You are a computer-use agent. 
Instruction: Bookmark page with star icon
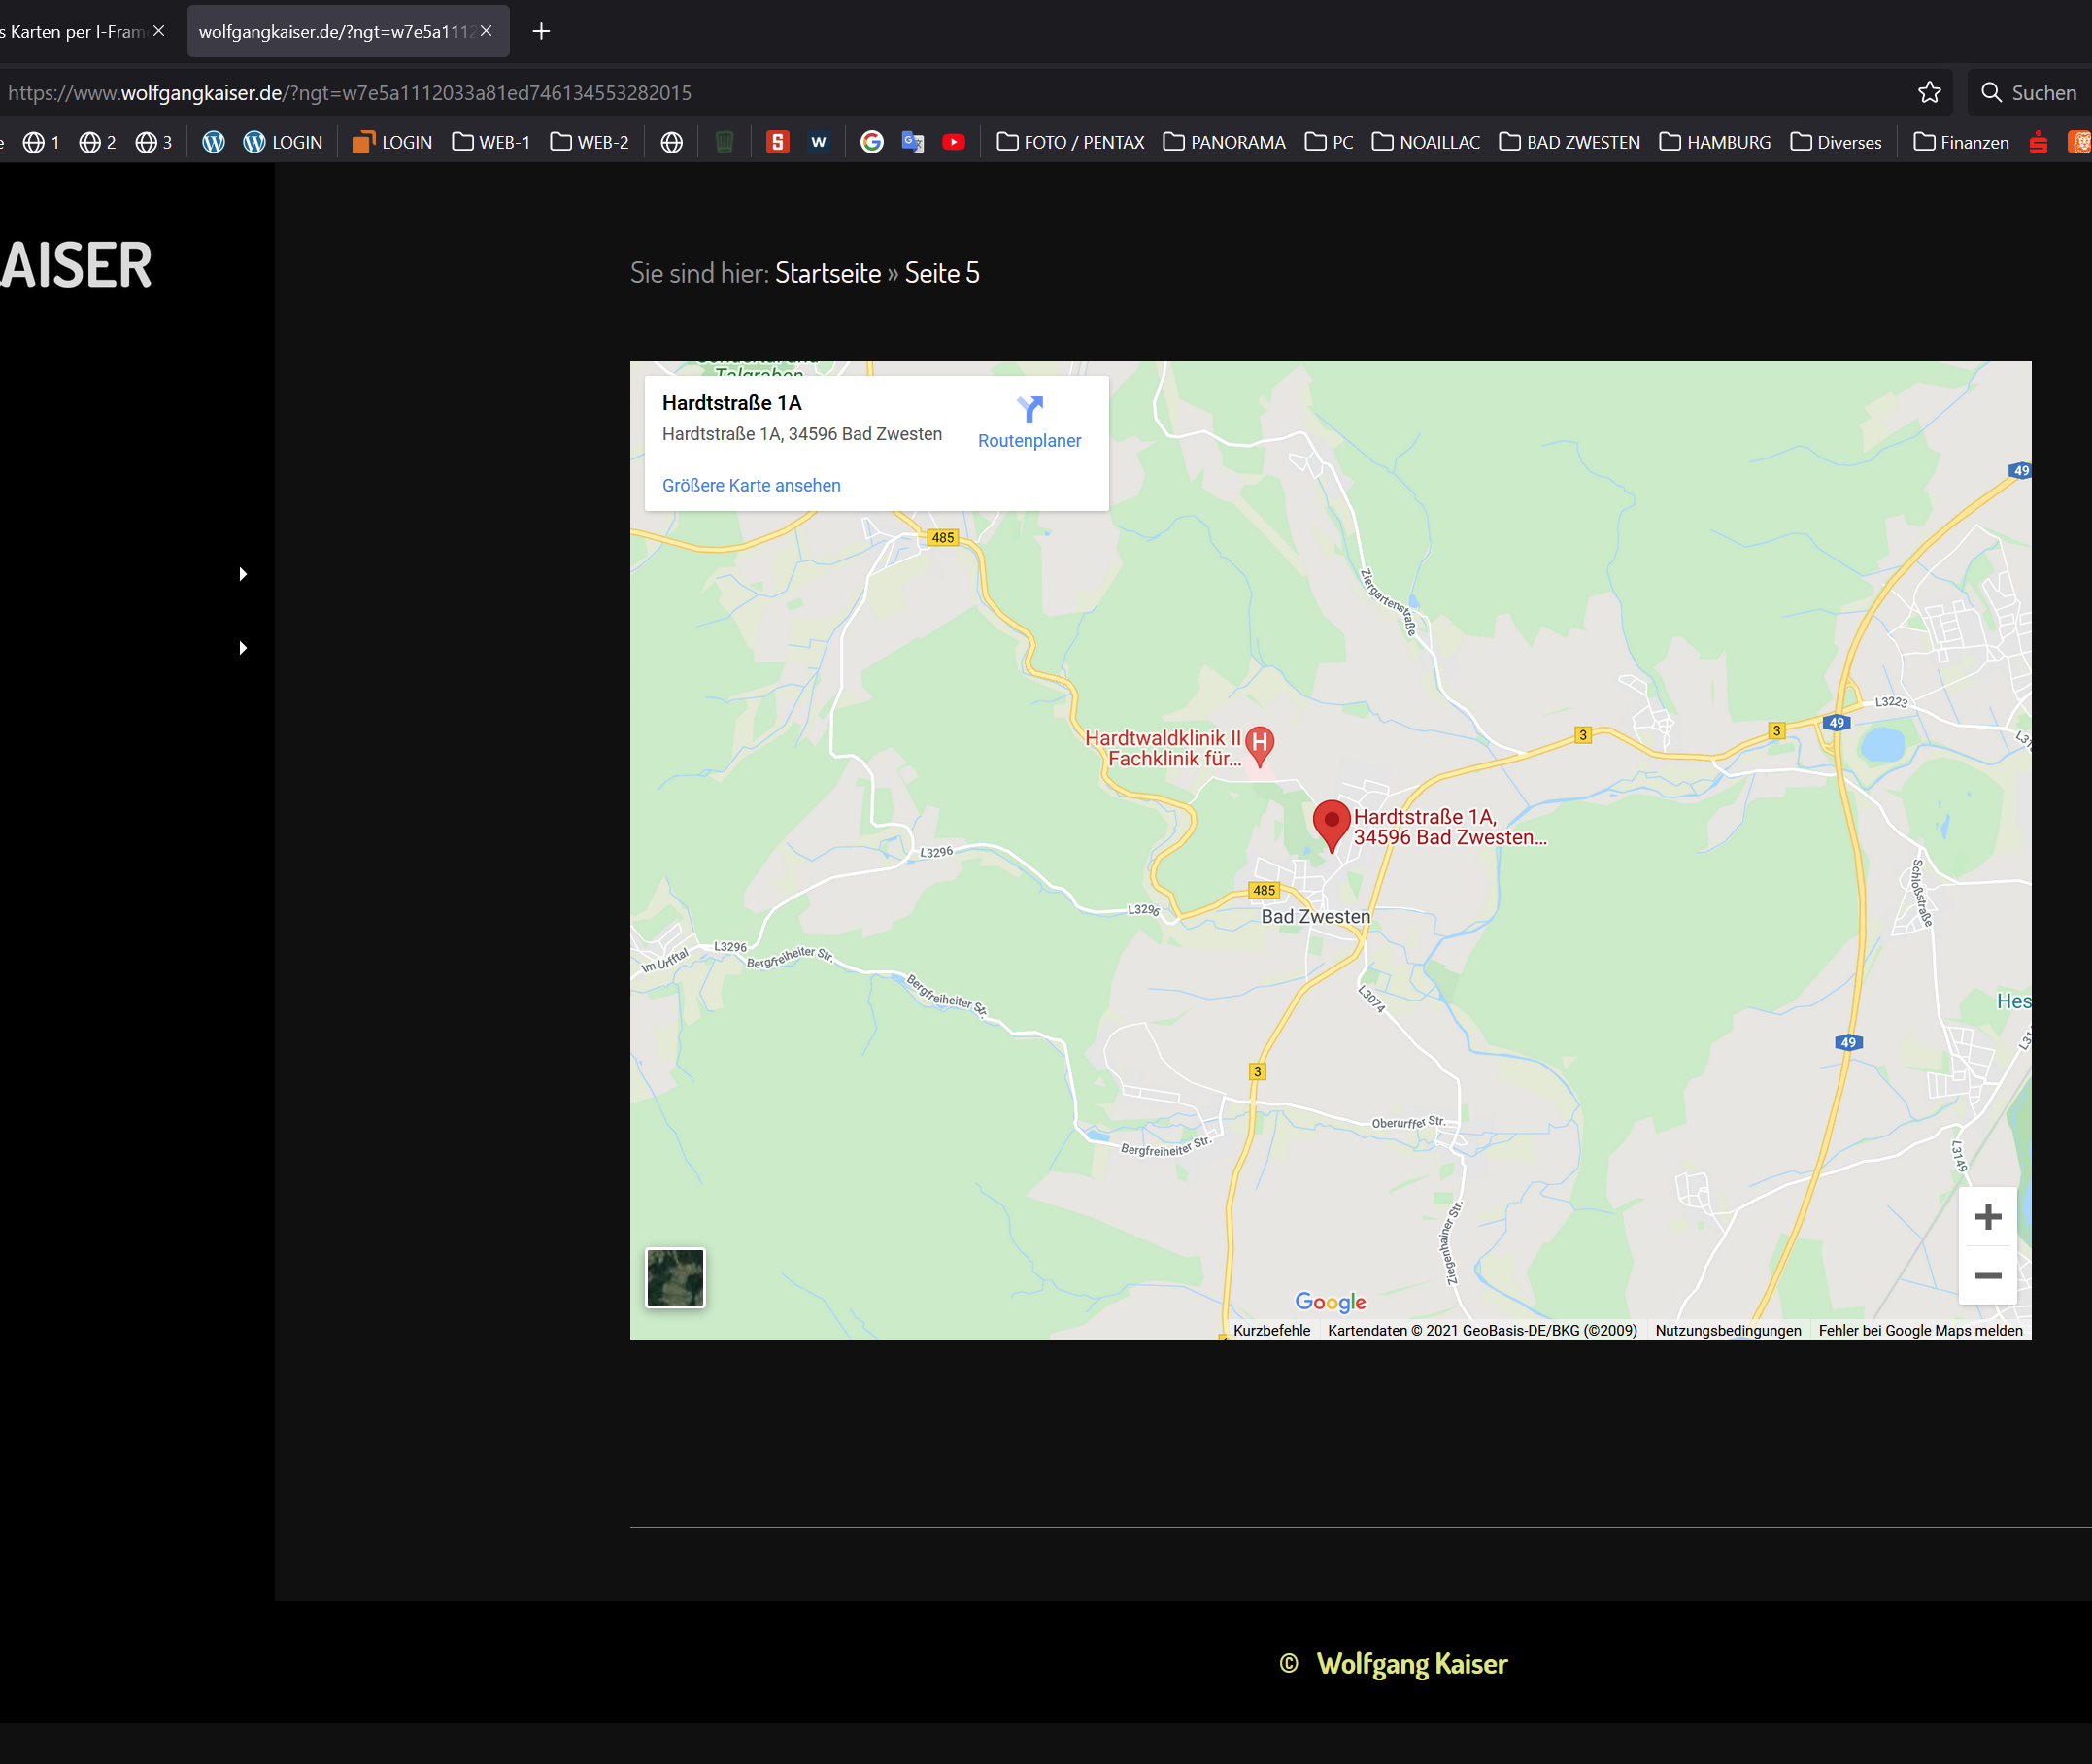1929,93
